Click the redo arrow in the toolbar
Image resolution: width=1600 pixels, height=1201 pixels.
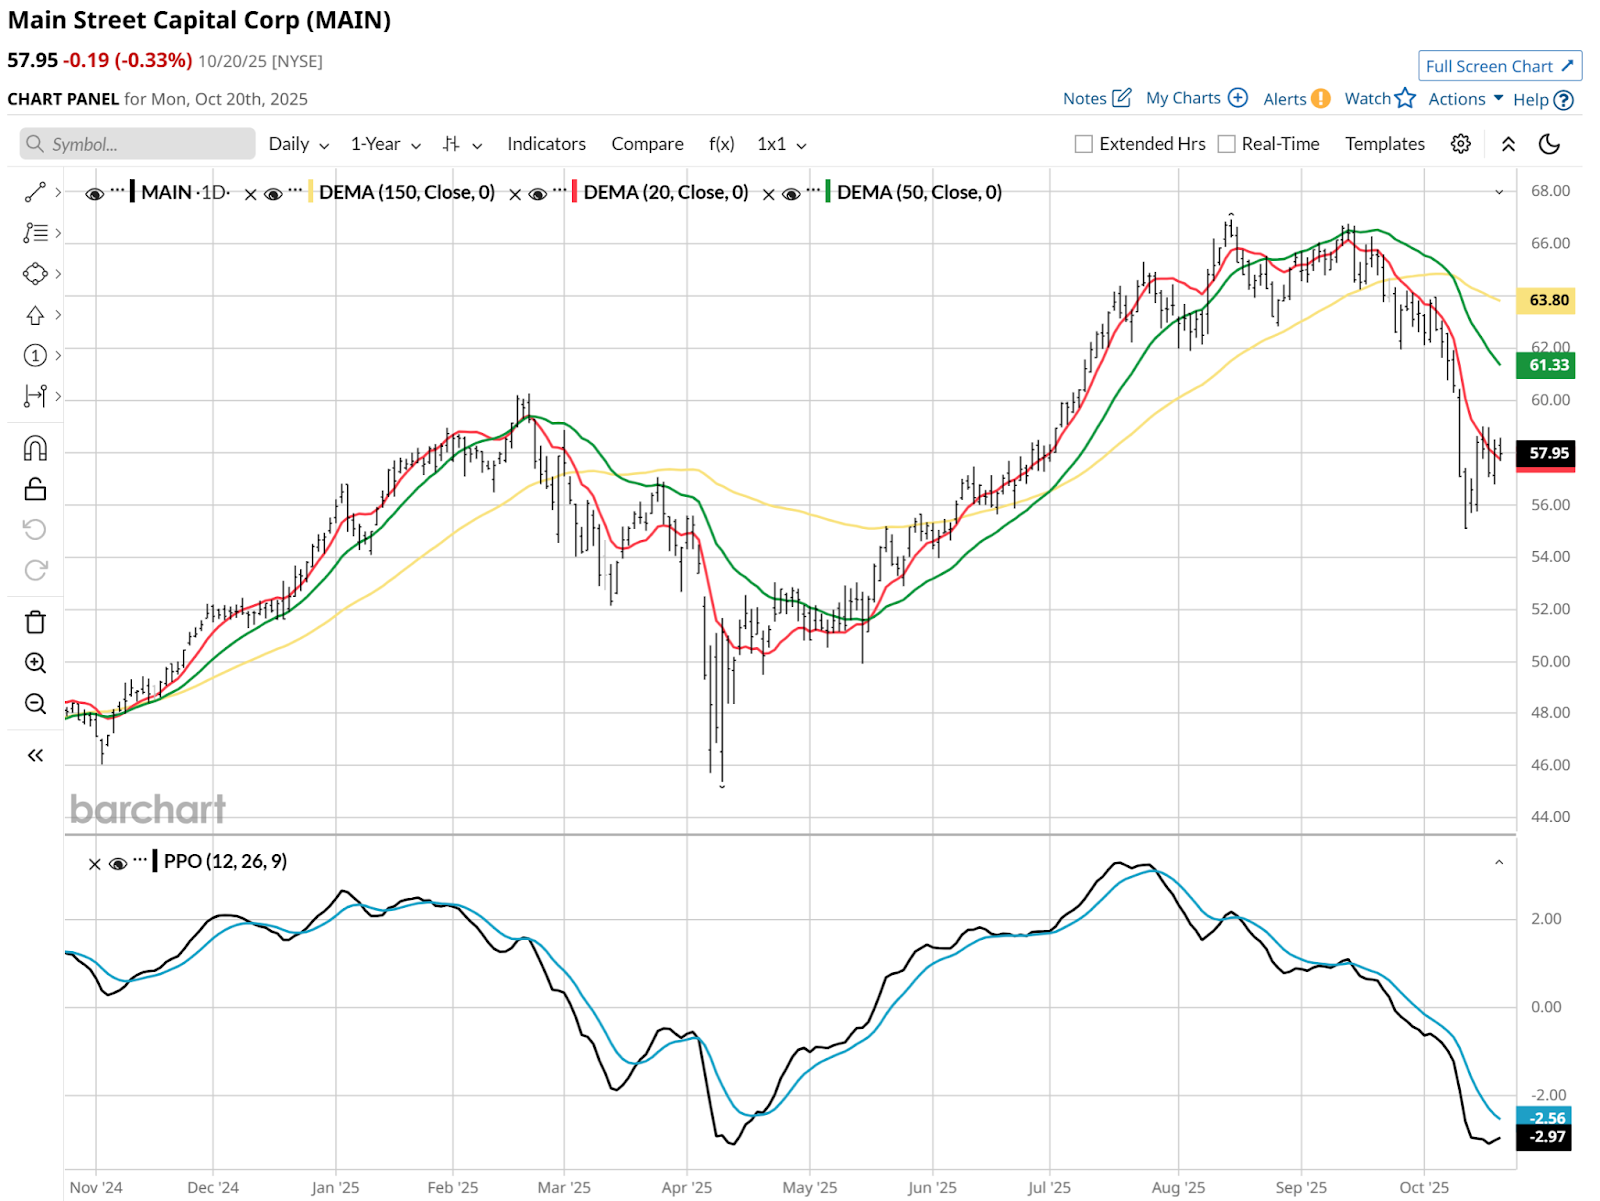click(x=35, y=570)
